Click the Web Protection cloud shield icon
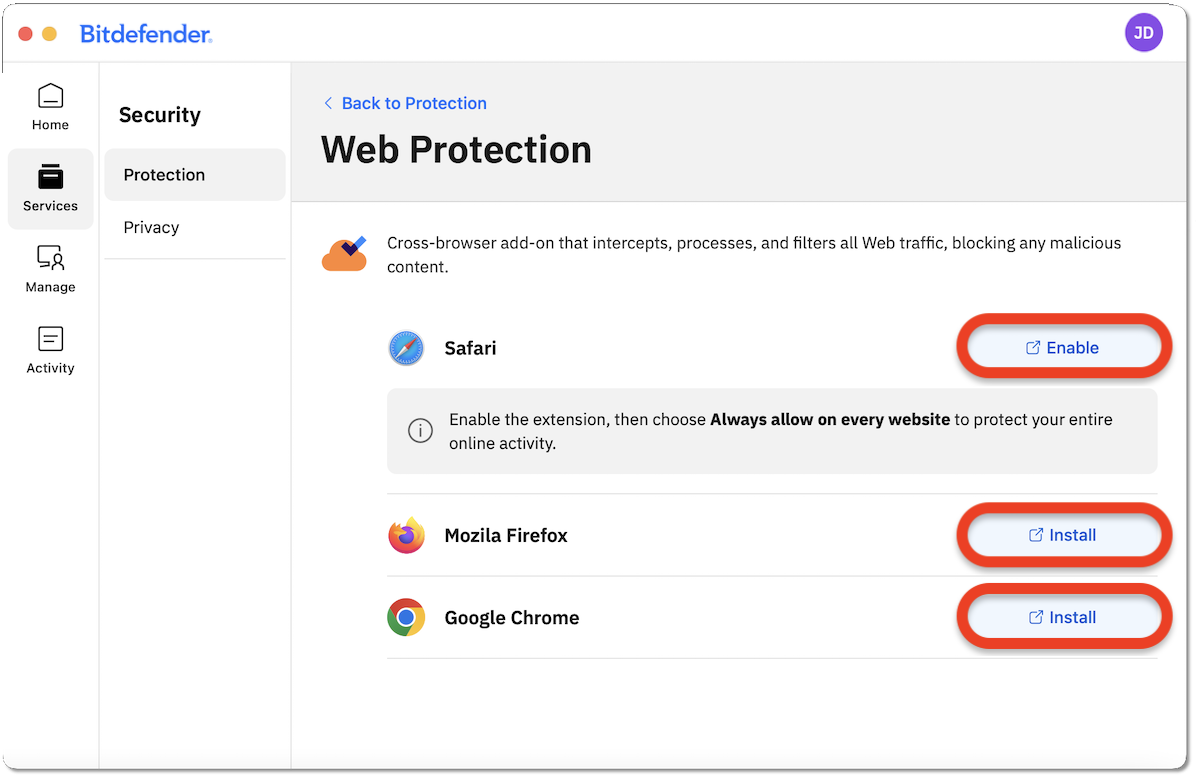Viewport: 1200px width, 780px height. tap(344, 253)
